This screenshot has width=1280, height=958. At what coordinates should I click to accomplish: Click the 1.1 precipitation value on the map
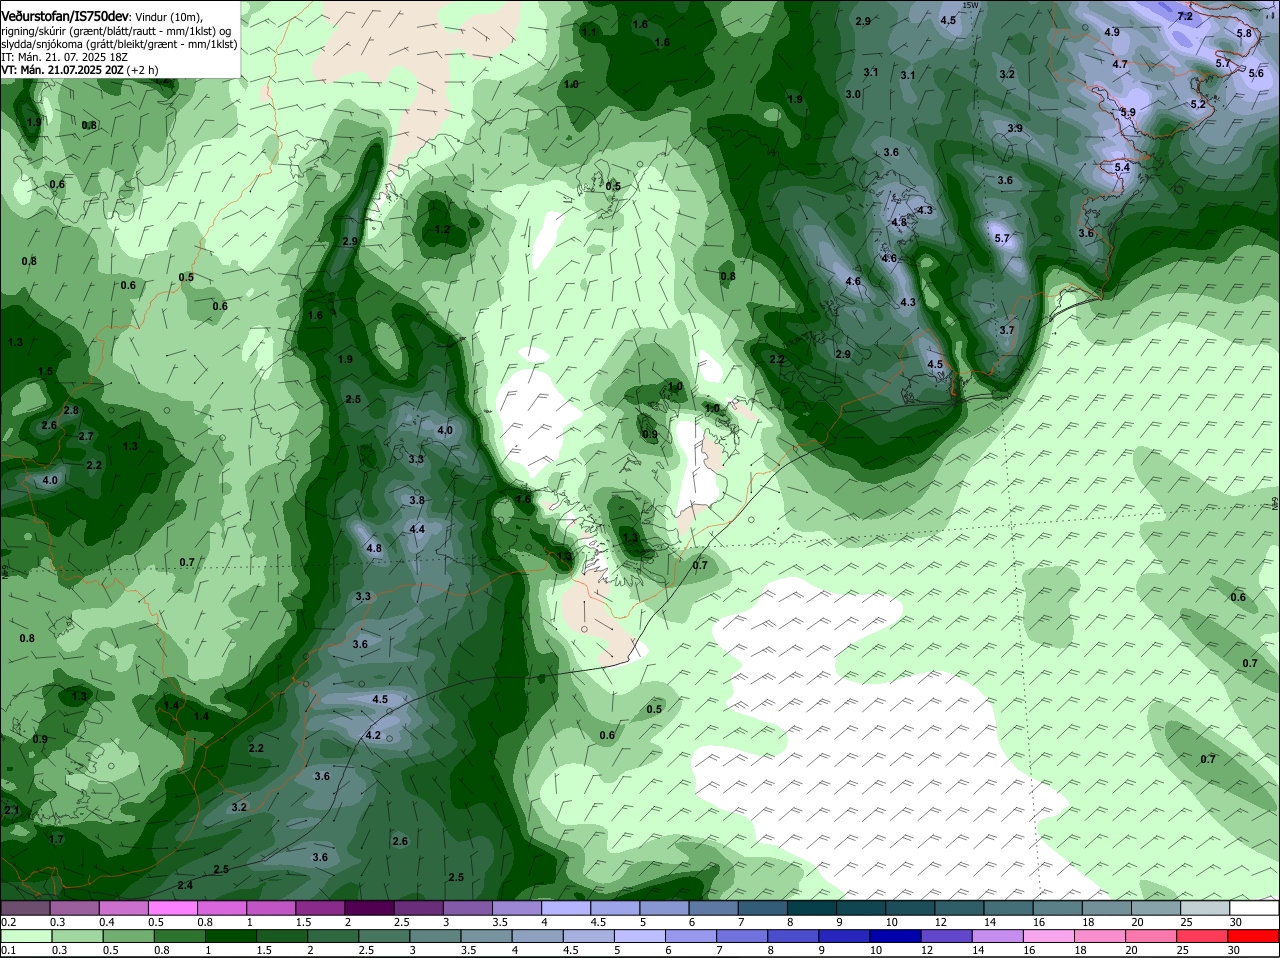tap(589, 32)
